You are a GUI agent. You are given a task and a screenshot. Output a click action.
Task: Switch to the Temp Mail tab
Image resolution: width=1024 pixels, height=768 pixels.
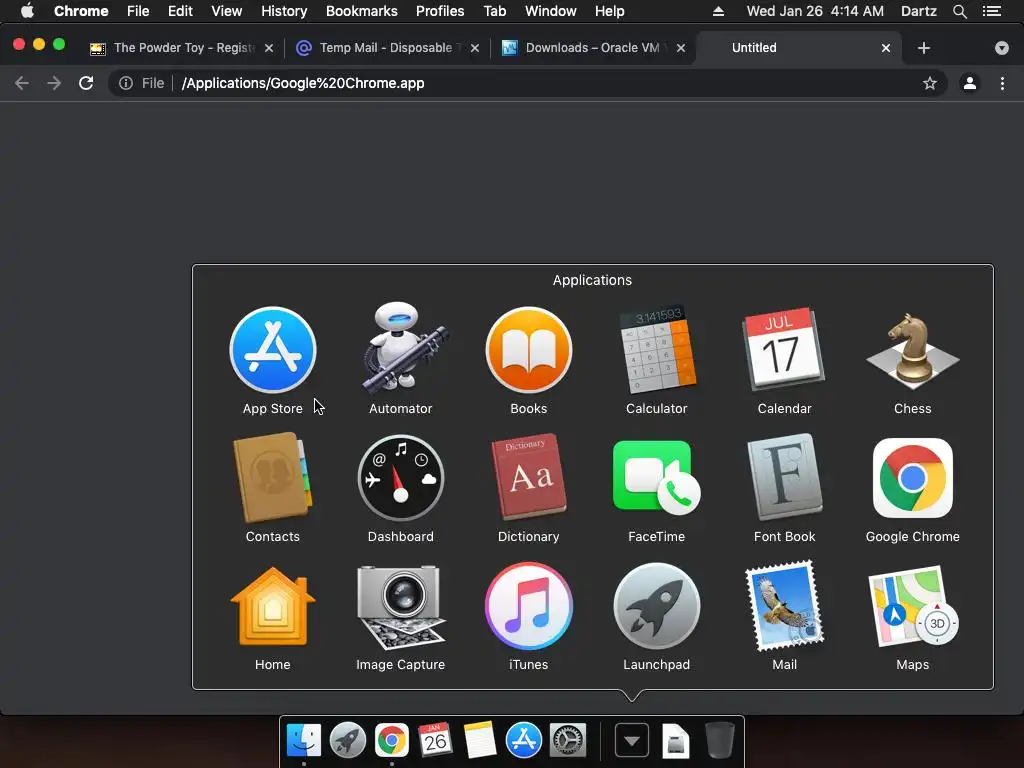[389, 48]
